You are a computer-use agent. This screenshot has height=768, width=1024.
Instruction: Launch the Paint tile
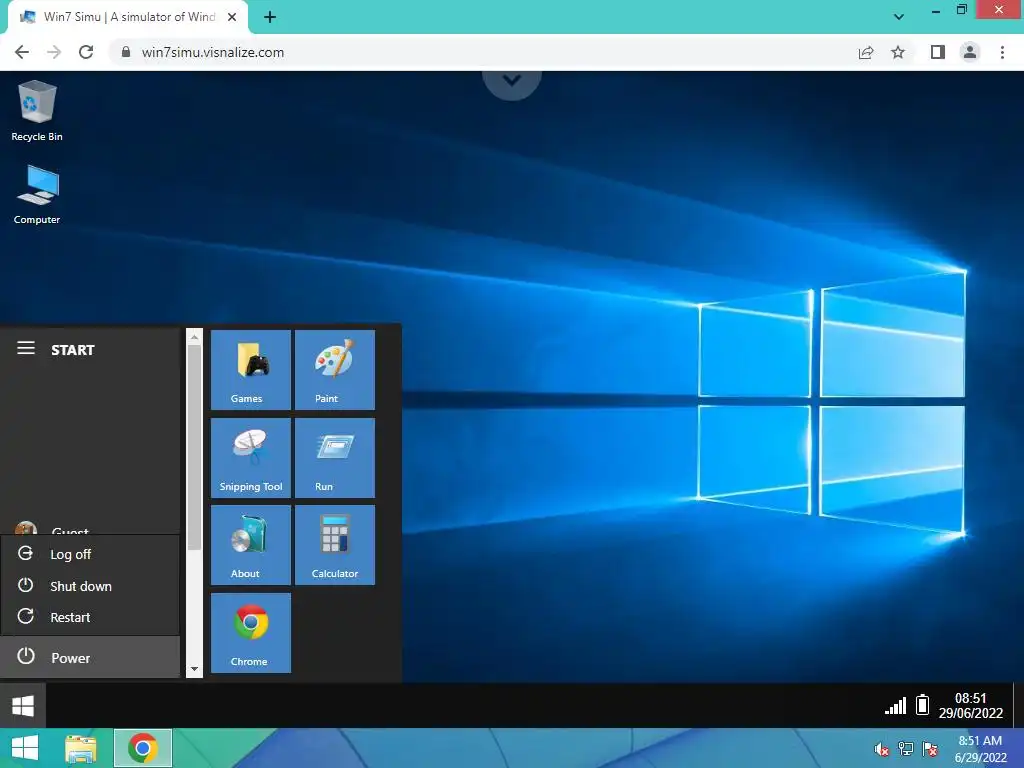[x=335, y=370]
